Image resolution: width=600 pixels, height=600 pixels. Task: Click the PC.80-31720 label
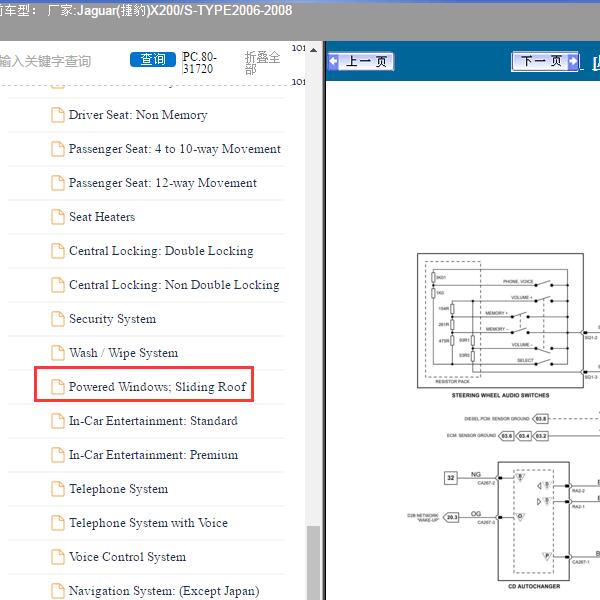click(x=199, y=63)
